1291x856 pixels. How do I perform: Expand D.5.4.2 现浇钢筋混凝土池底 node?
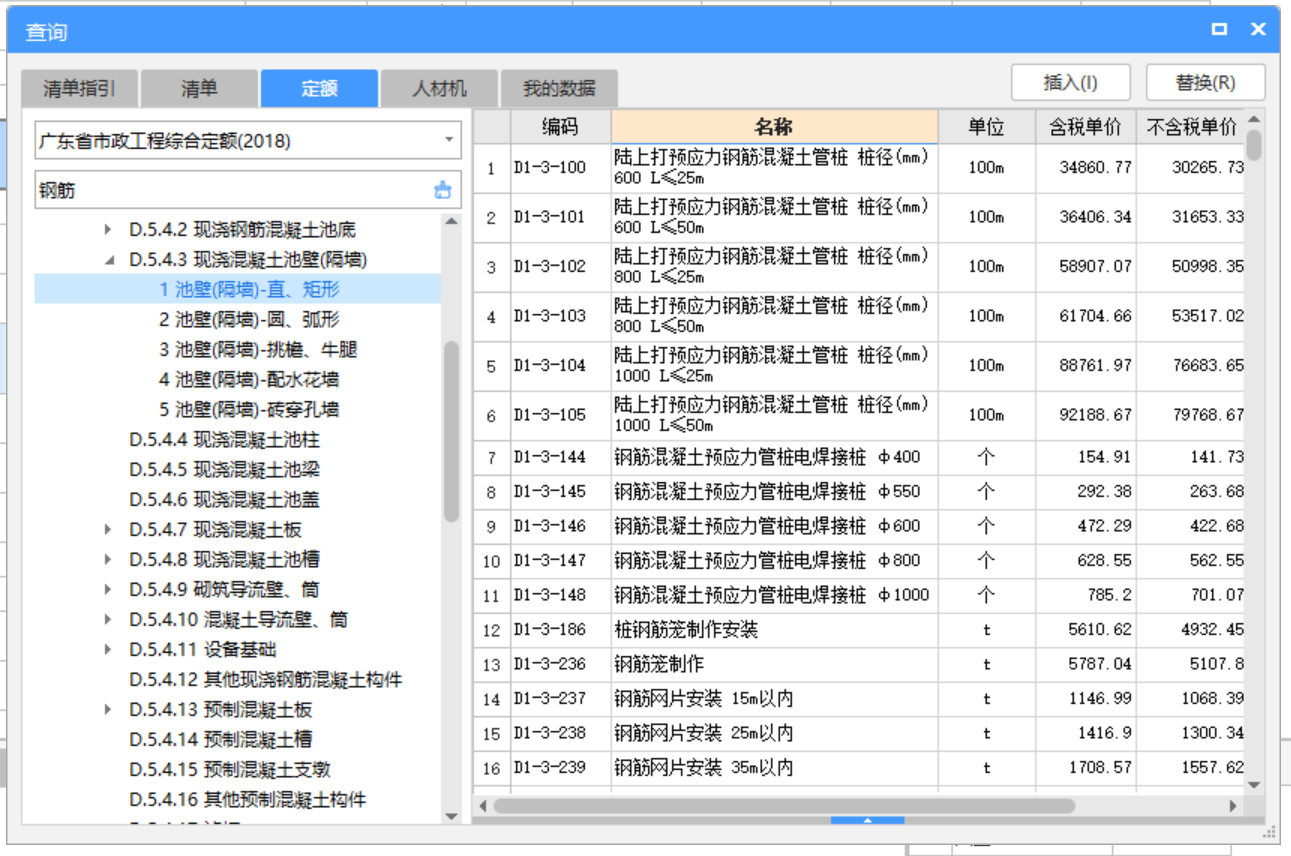point(109,230)
